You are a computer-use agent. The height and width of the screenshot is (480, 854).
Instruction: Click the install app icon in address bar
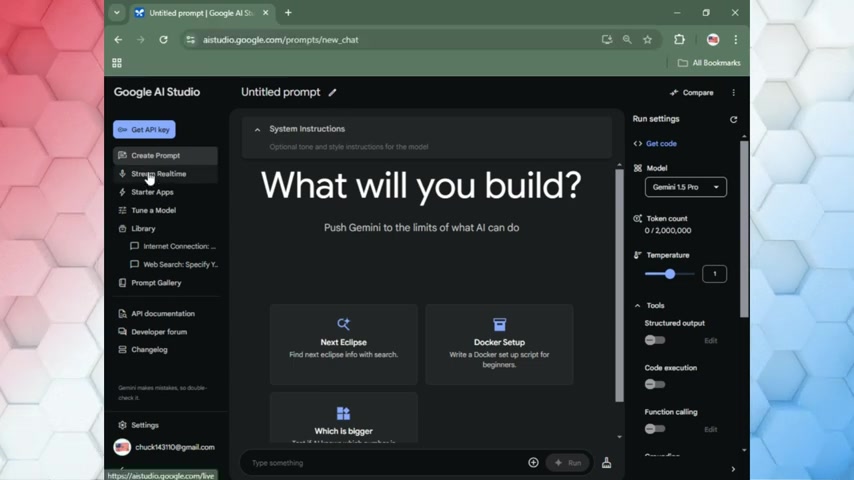coord(607,40)
